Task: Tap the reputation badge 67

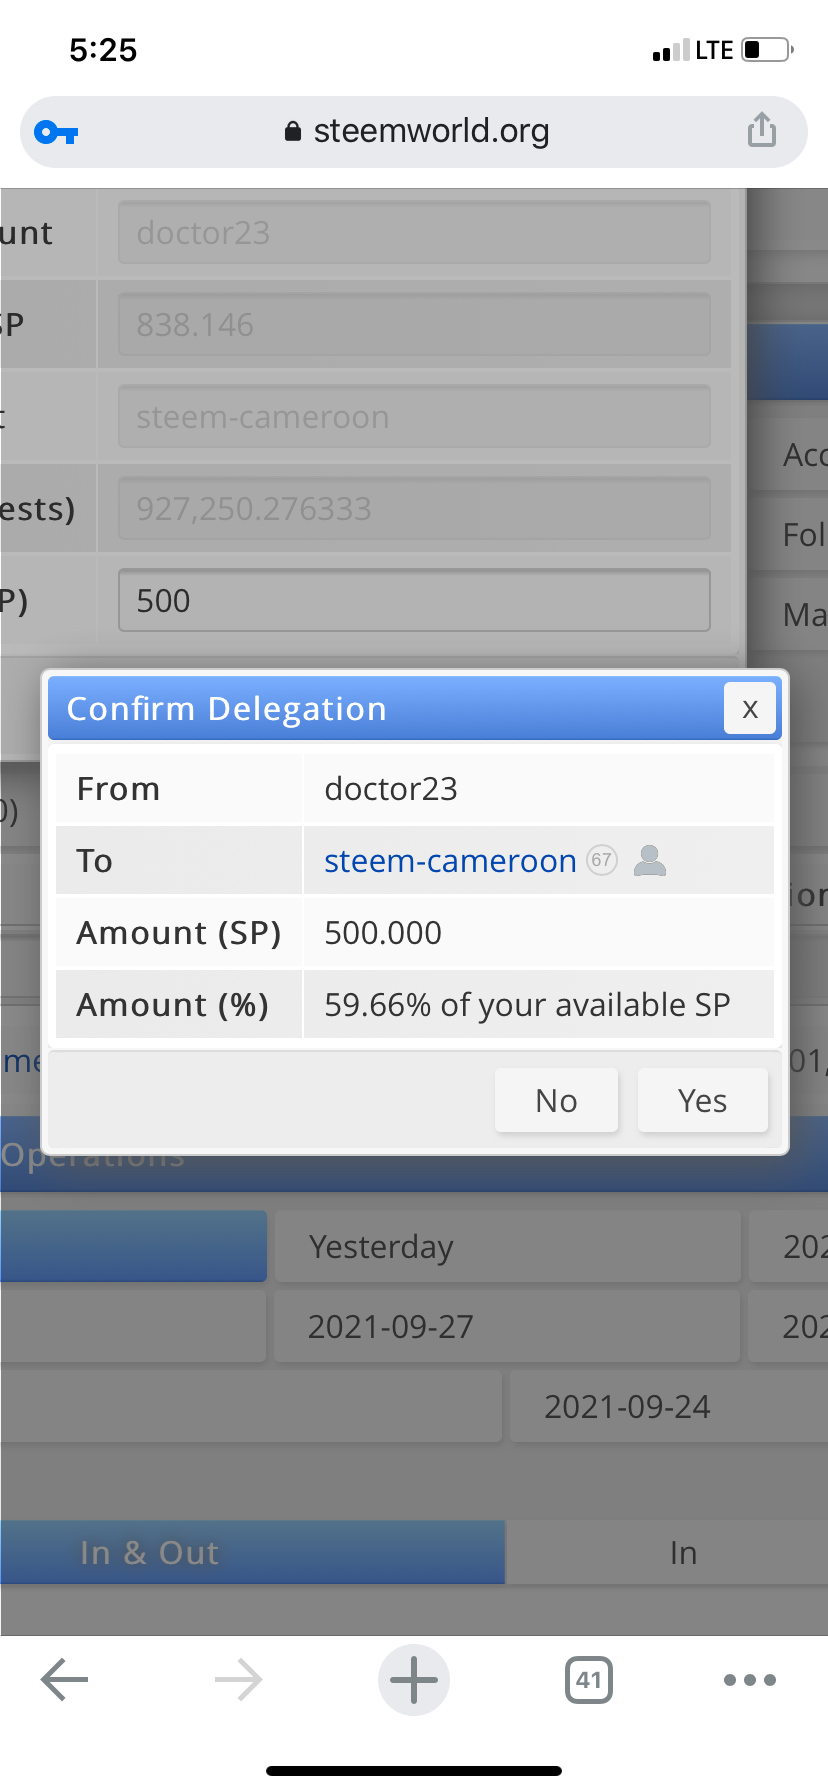Action: click(602, 860)
